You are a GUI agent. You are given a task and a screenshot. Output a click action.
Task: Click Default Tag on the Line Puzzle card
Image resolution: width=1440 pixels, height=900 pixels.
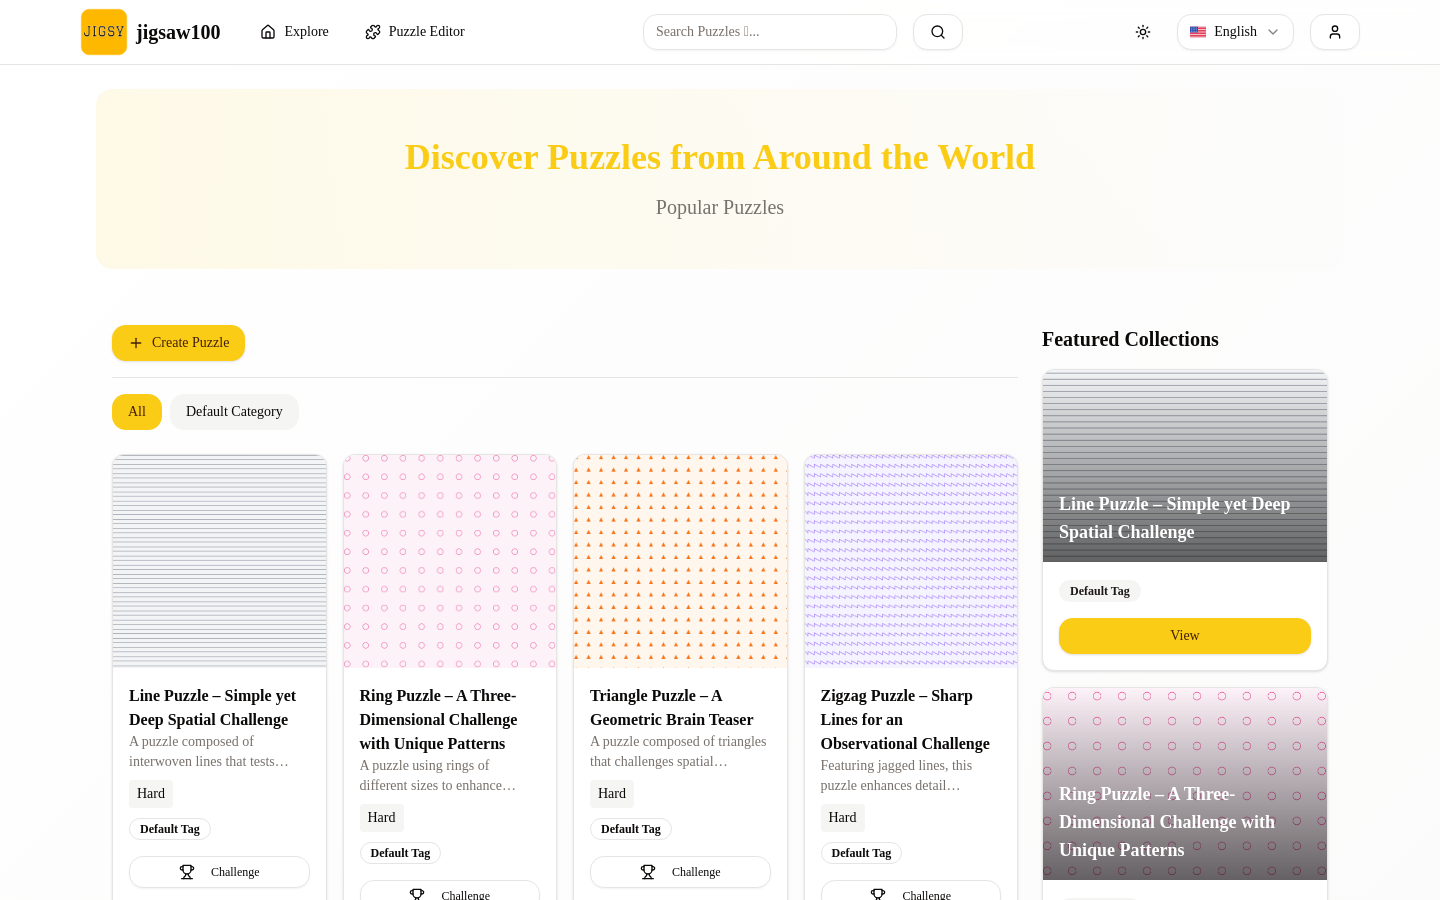170,829
